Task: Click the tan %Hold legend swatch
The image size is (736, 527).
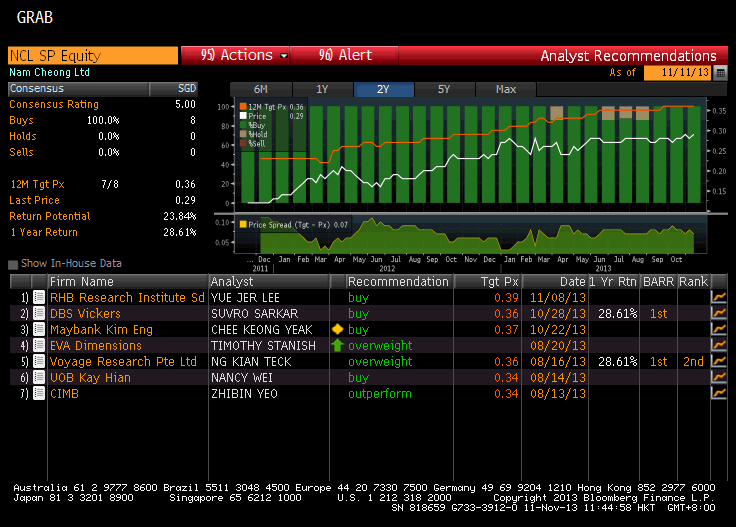Action: click(x=243, y=134)
